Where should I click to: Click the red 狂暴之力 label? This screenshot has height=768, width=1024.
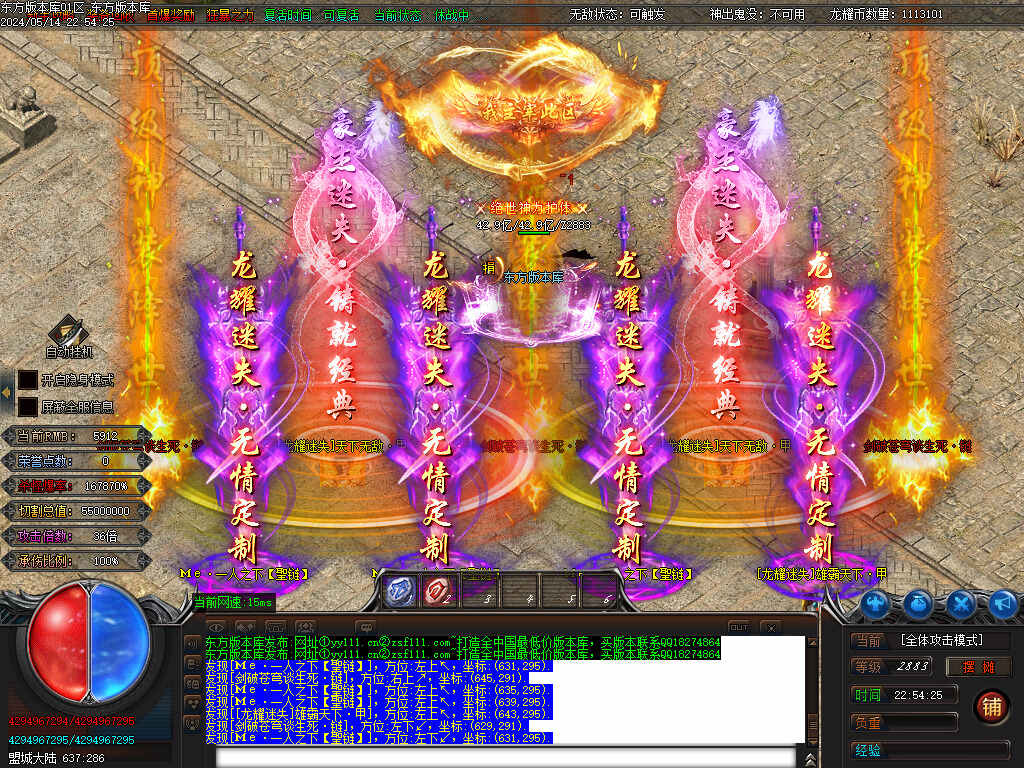pos(230,15)
